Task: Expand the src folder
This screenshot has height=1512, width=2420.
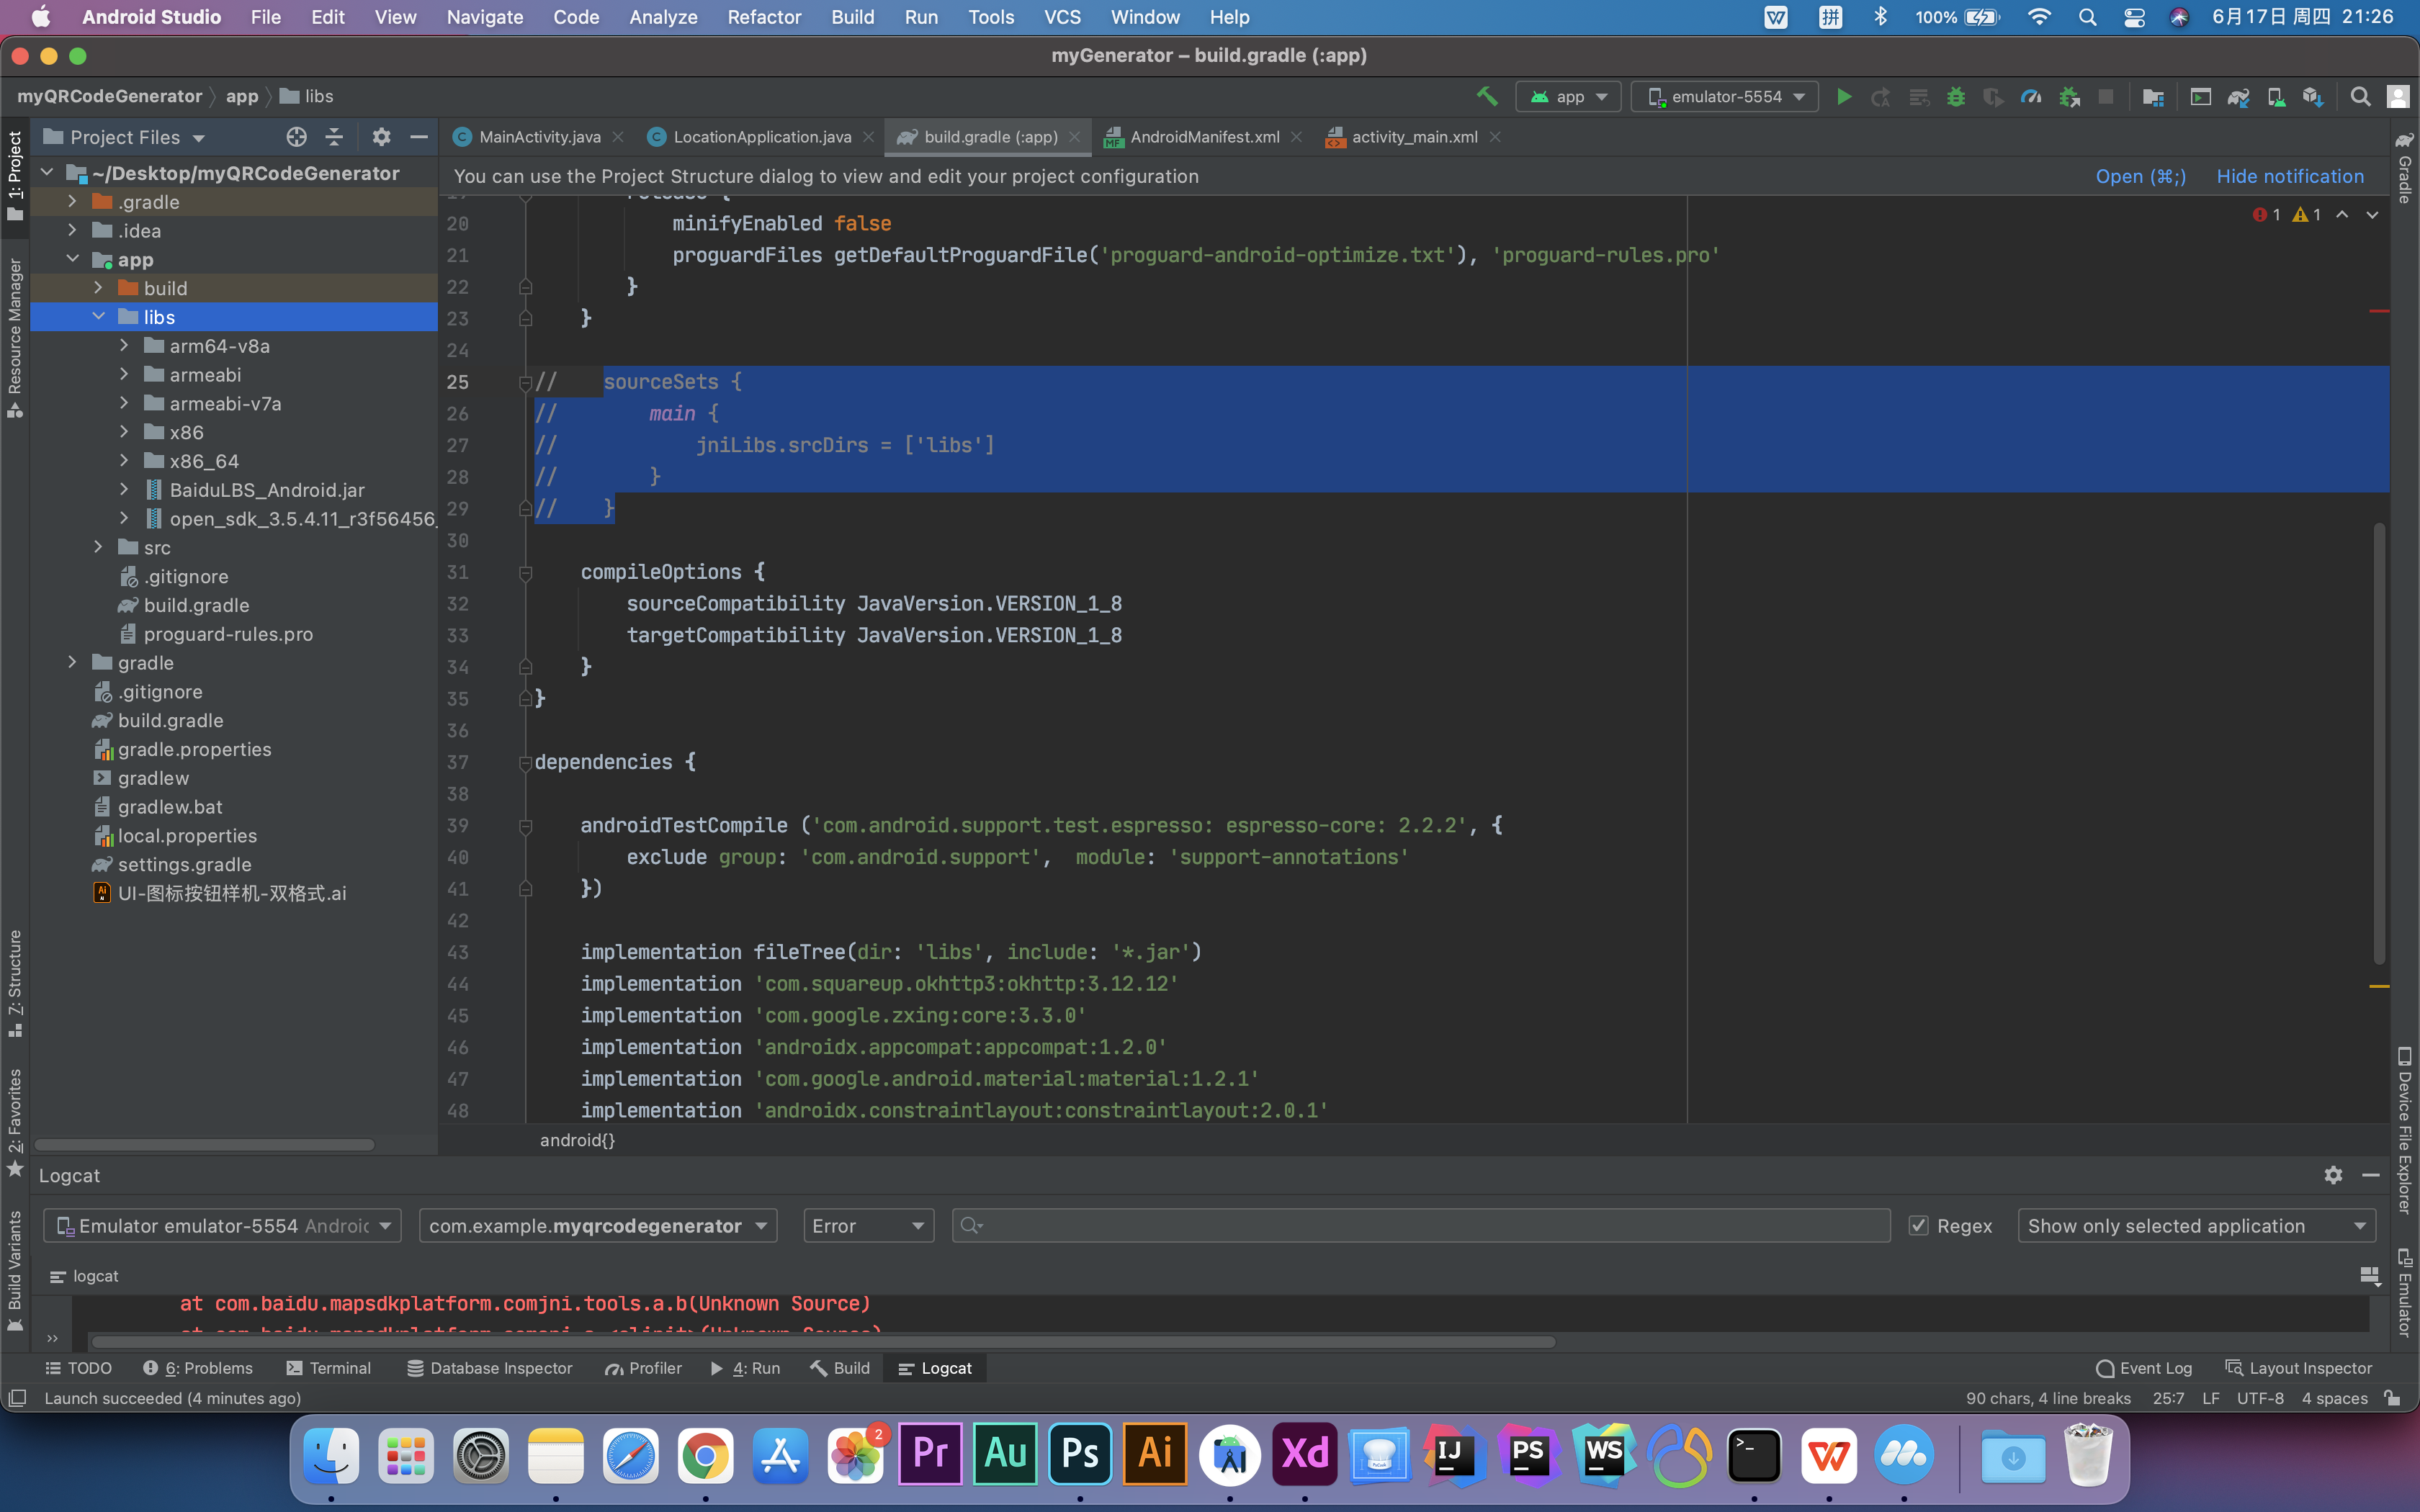Action: (x=98, y=547)
